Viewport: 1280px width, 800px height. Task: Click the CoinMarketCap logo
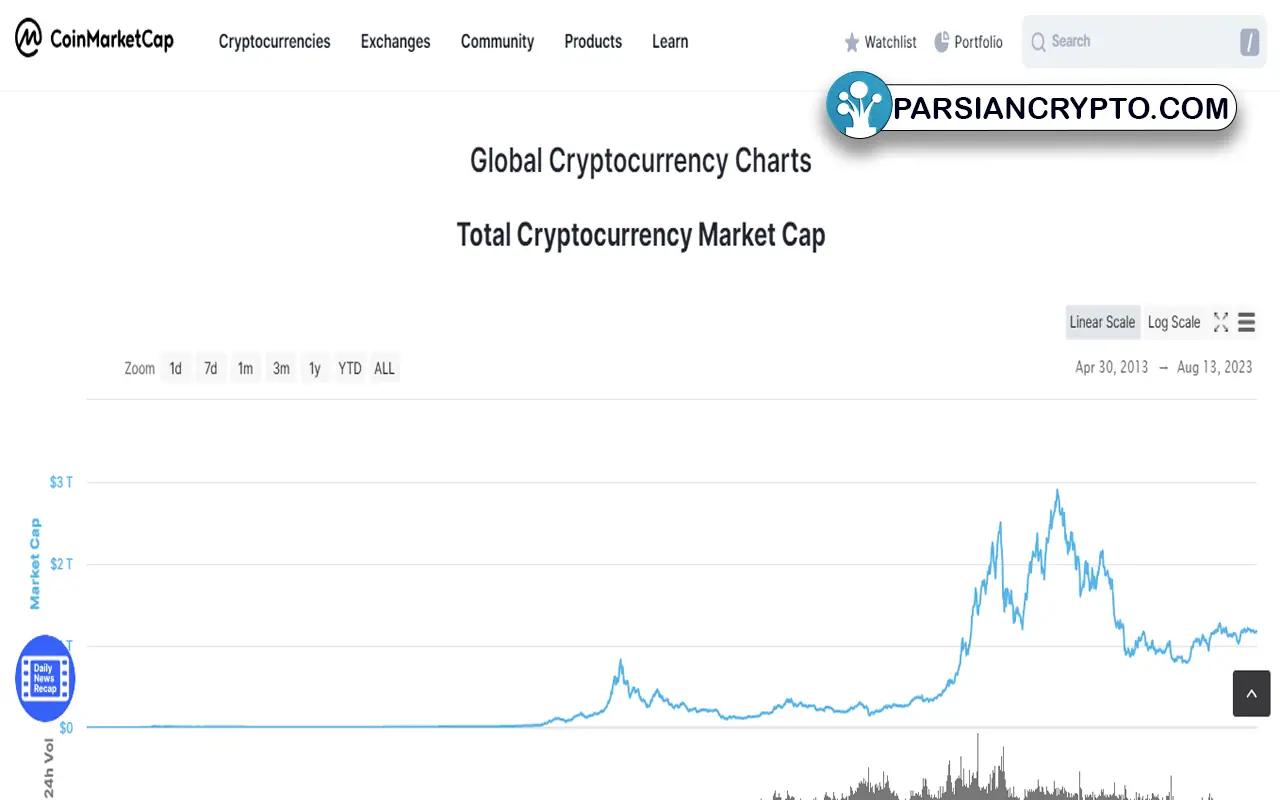click(x=95, y=40)
